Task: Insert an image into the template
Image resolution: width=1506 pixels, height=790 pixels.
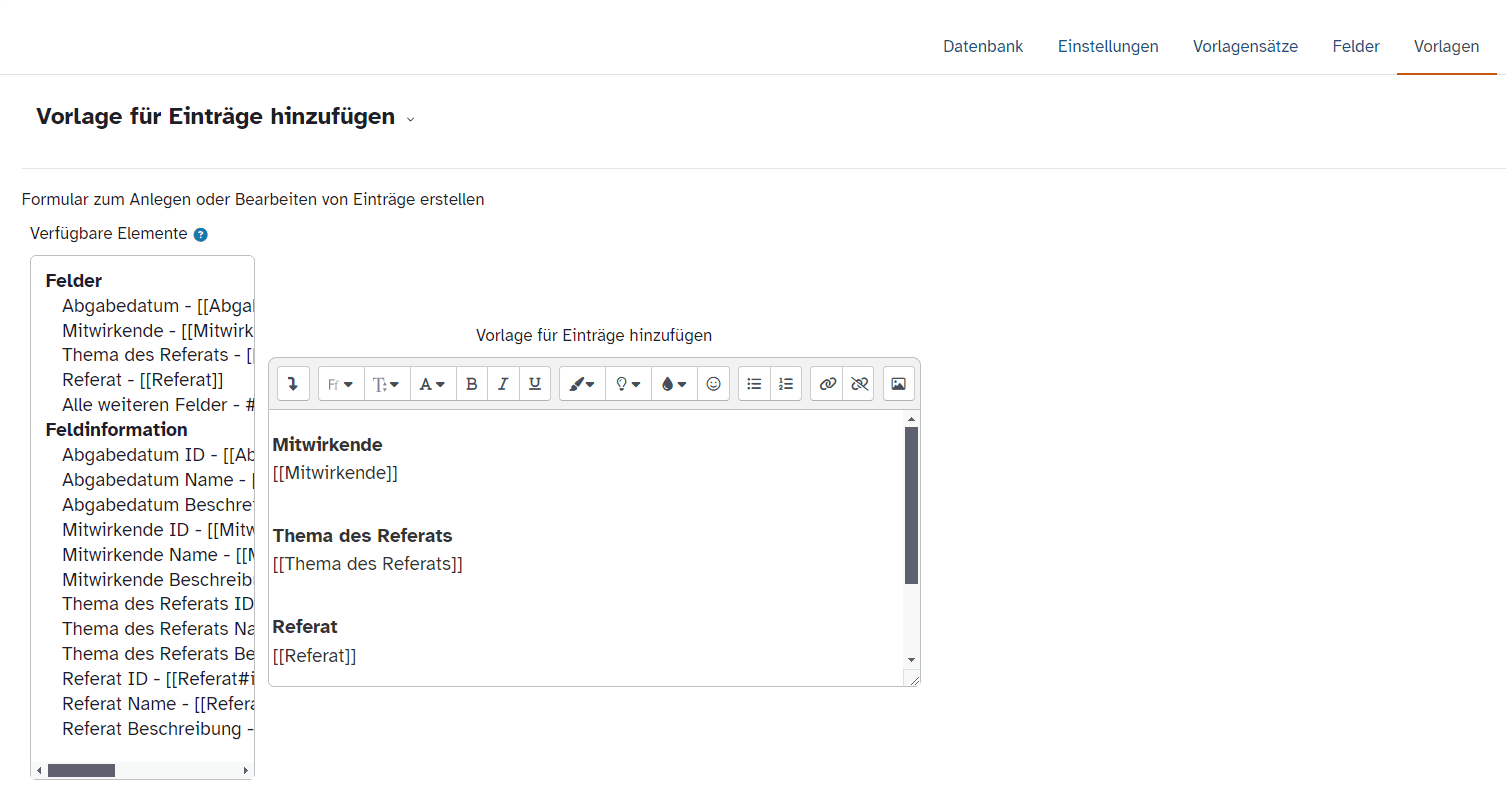Action: point(898,384)
